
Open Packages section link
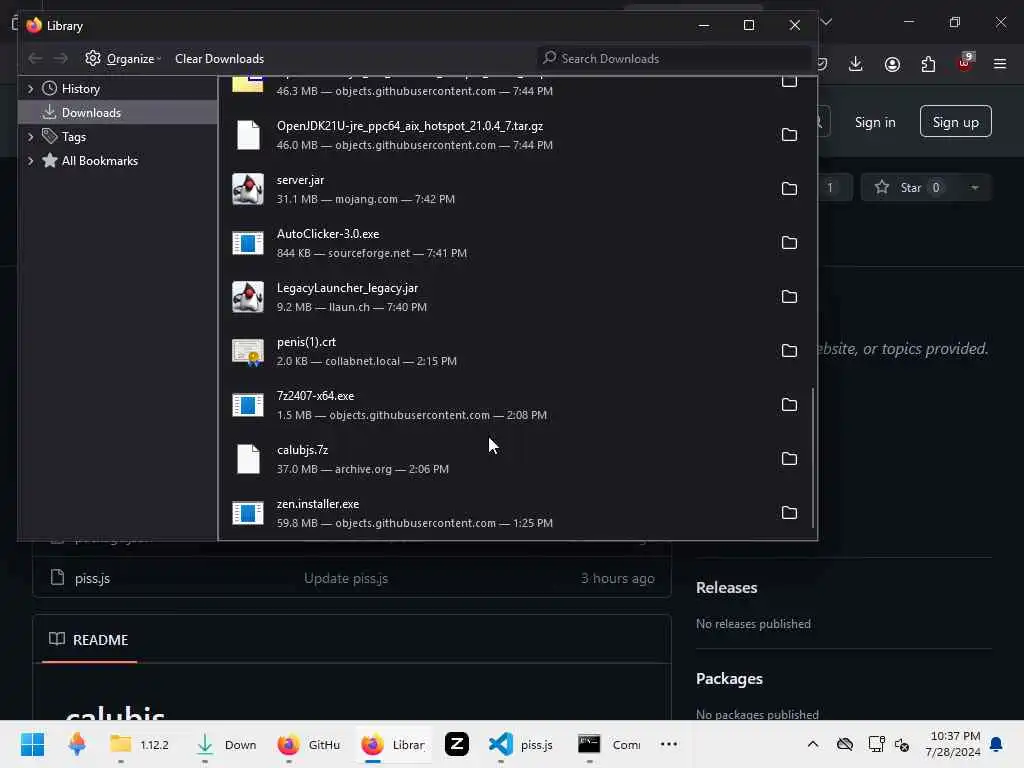[729, 679]
